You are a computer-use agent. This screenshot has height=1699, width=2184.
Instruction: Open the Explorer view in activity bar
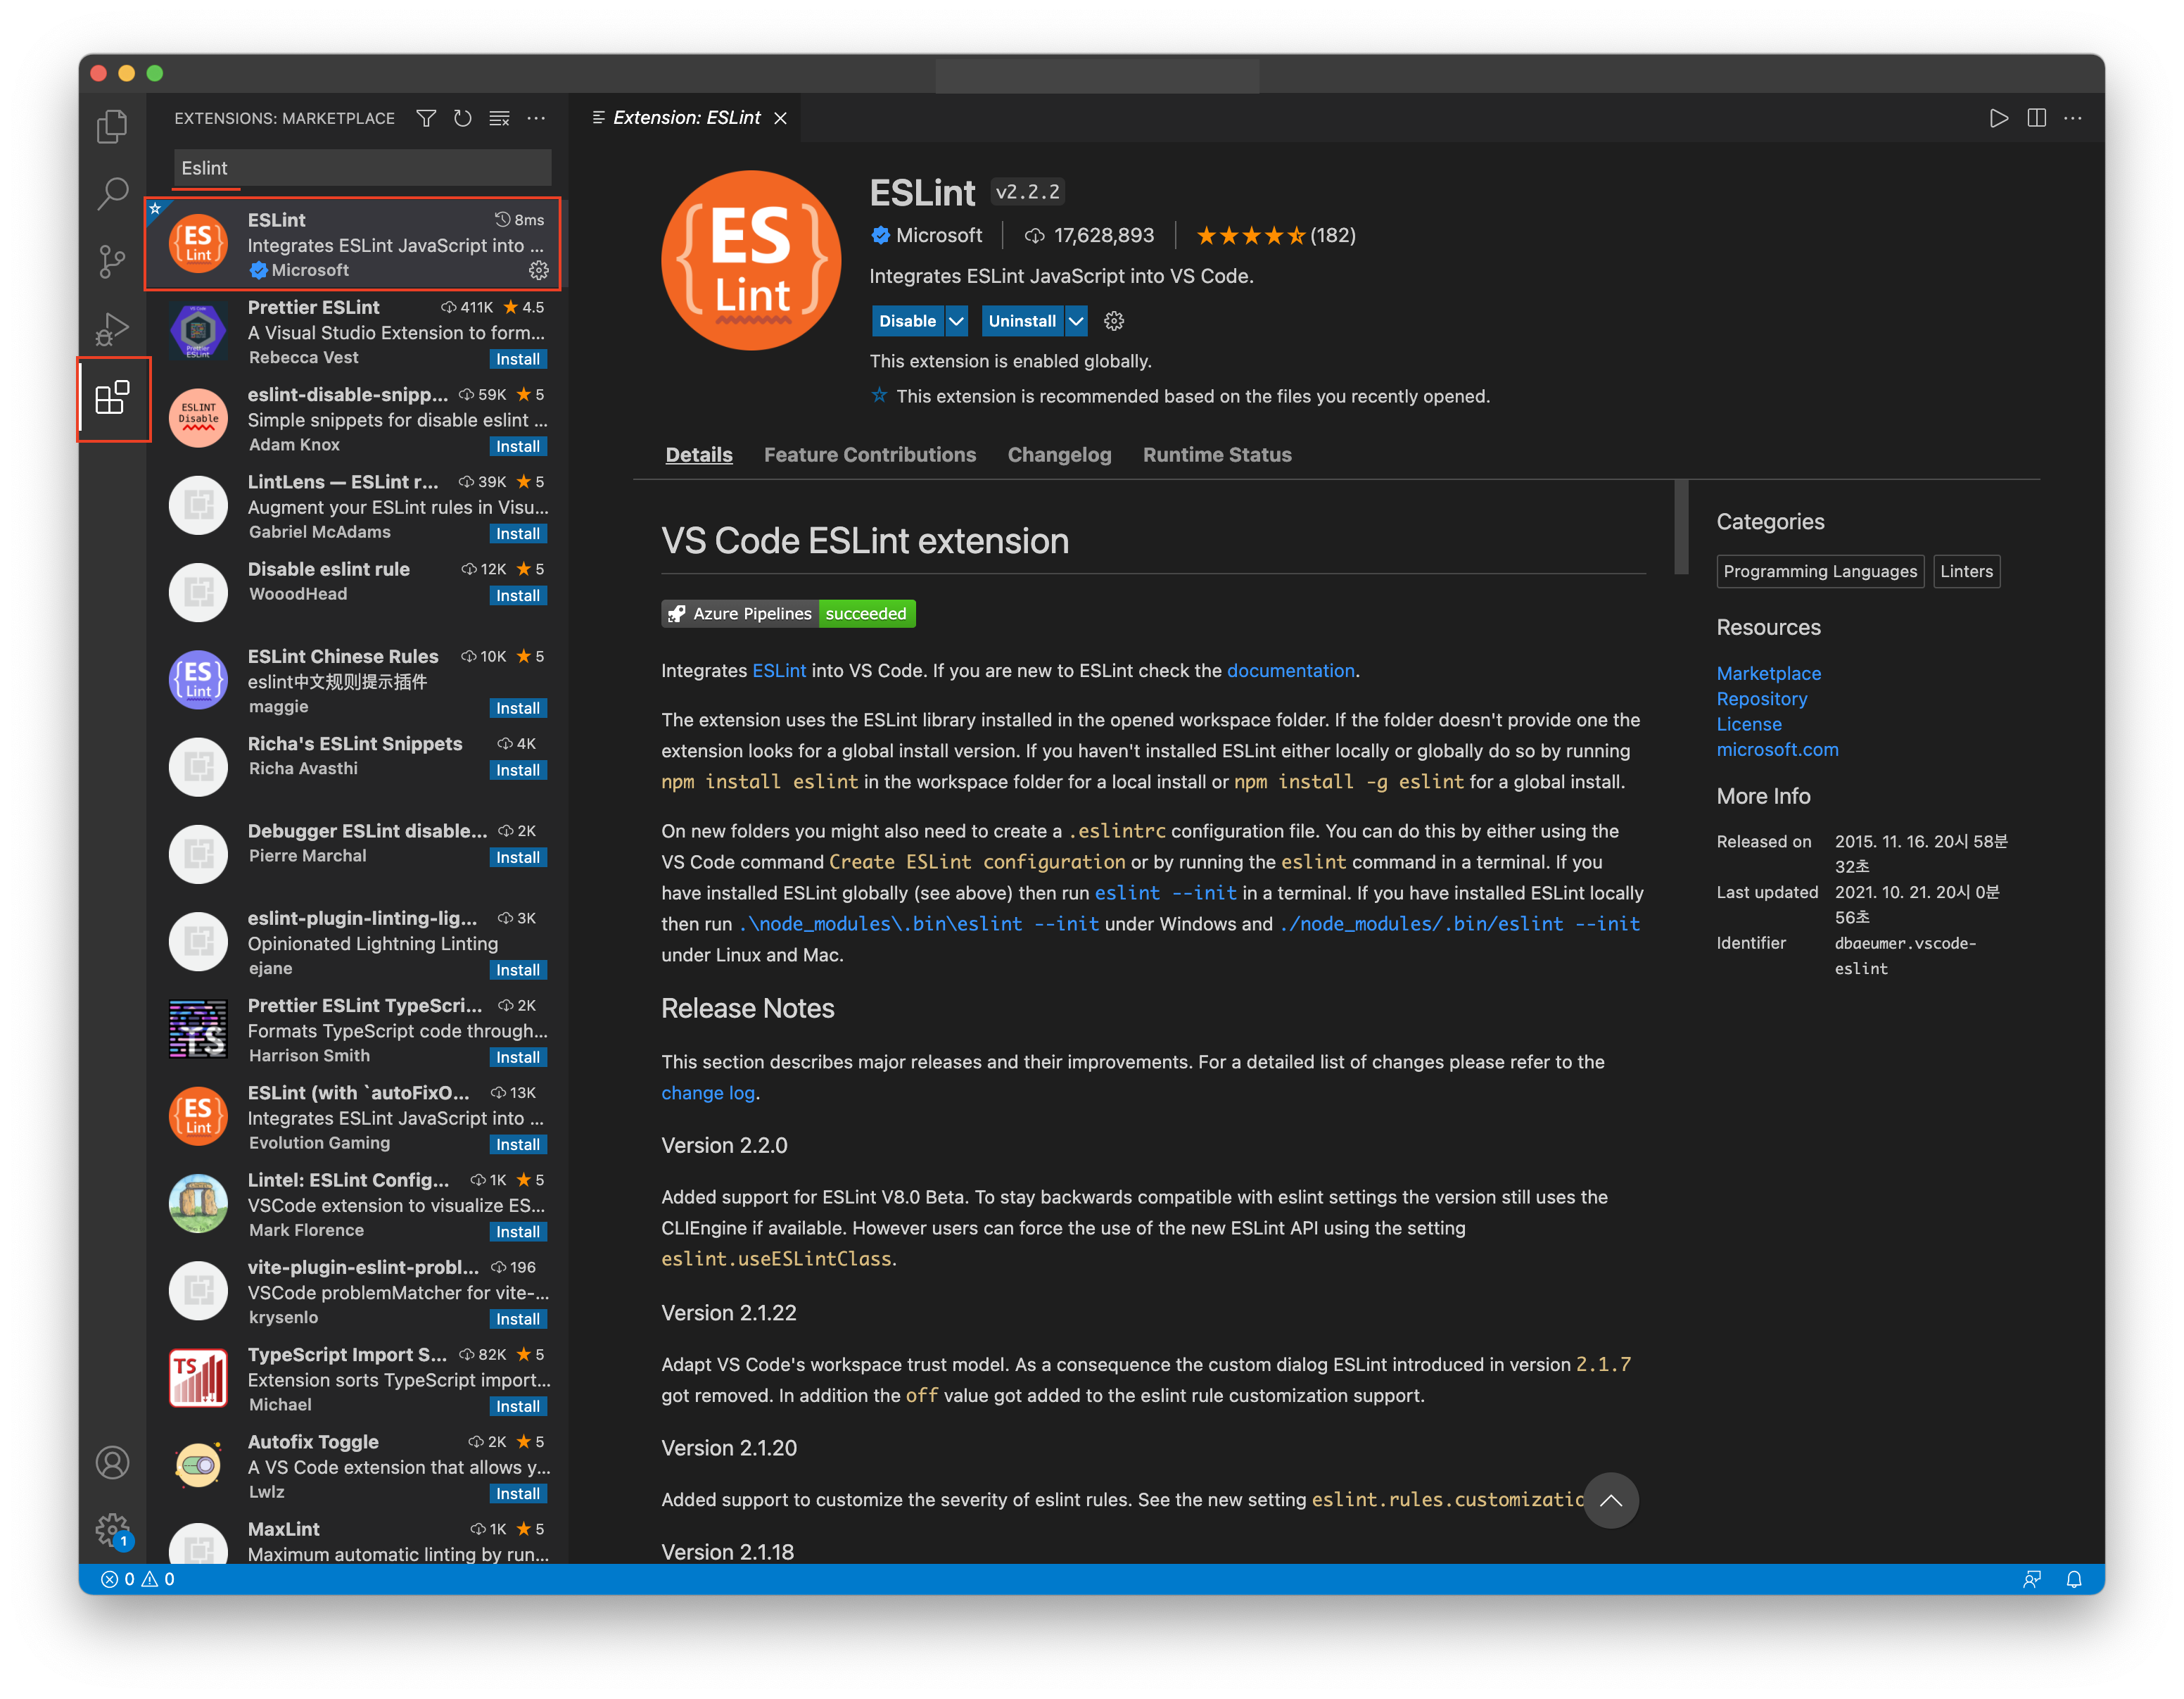click(112, 126)
